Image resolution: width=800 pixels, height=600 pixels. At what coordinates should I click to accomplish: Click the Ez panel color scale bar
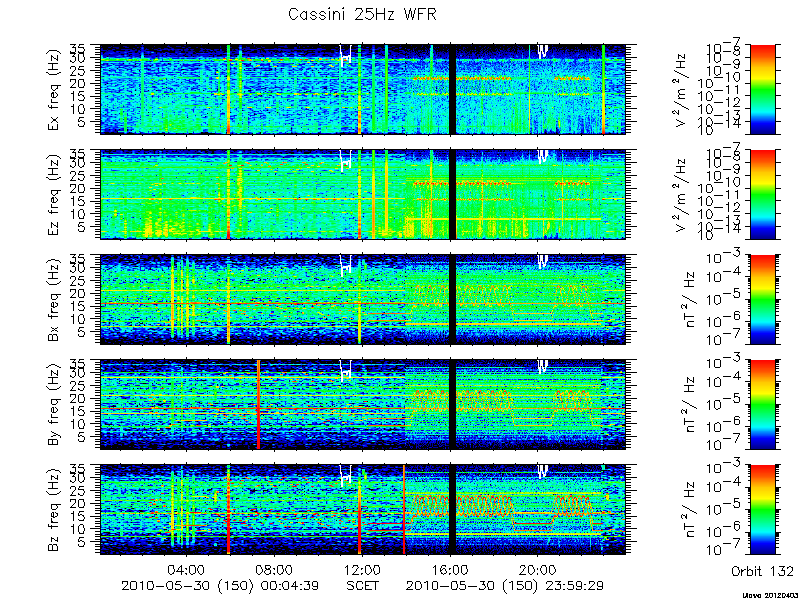pyautogui.click(x=762, y=195)
